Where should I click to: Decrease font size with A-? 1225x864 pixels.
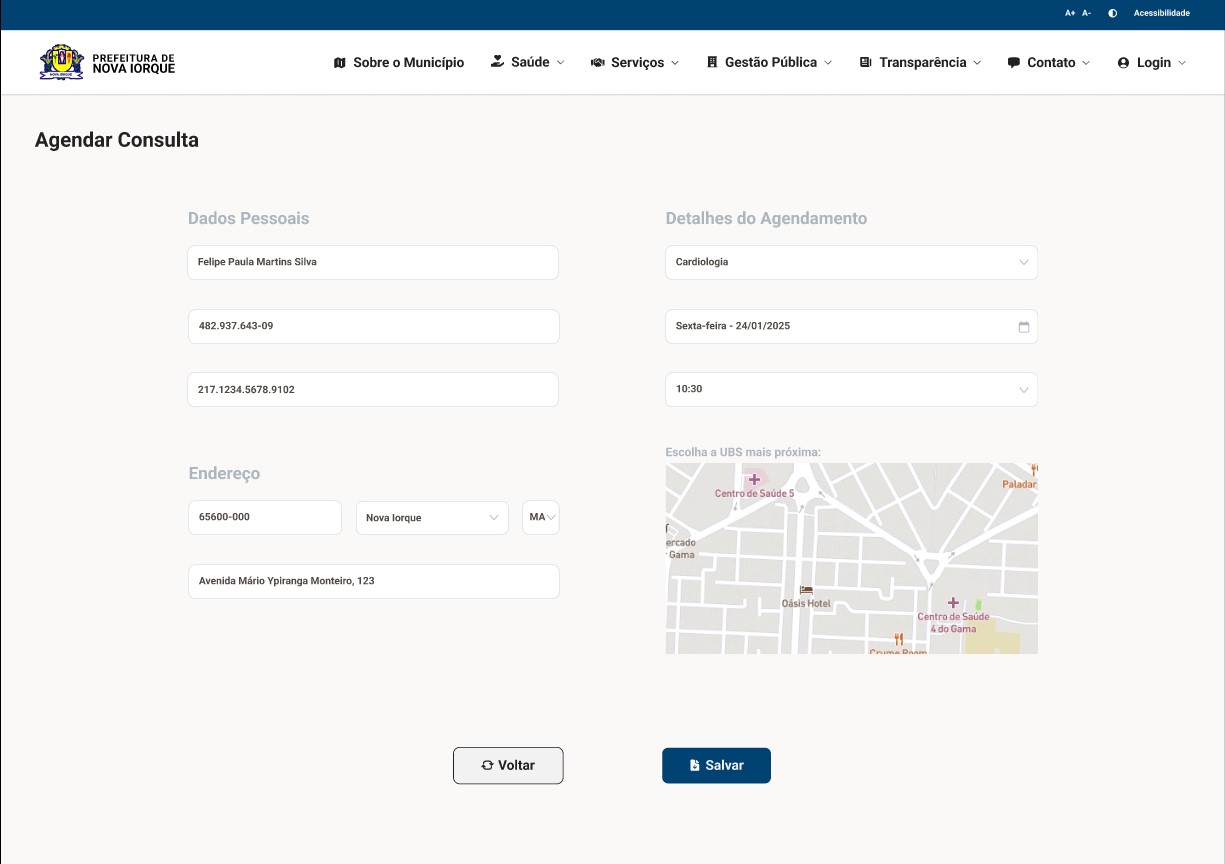coord(1086,13)
